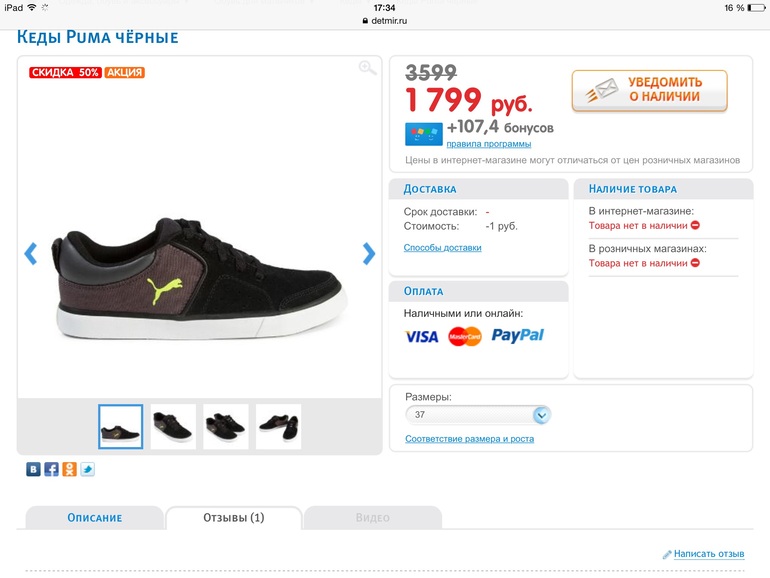Viewport: 770px width, 578px height.
Task: Share via VKontakte icon
Action: click(34, 469)
